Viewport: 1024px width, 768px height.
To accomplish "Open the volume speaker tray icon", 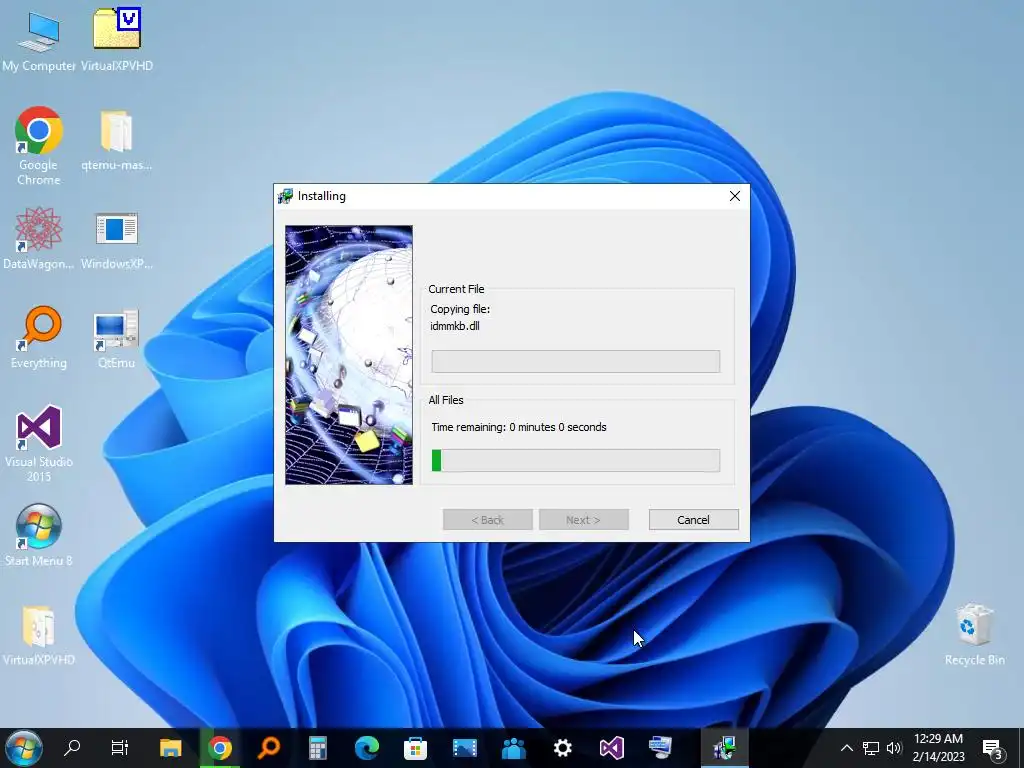I will pos(894,748).
